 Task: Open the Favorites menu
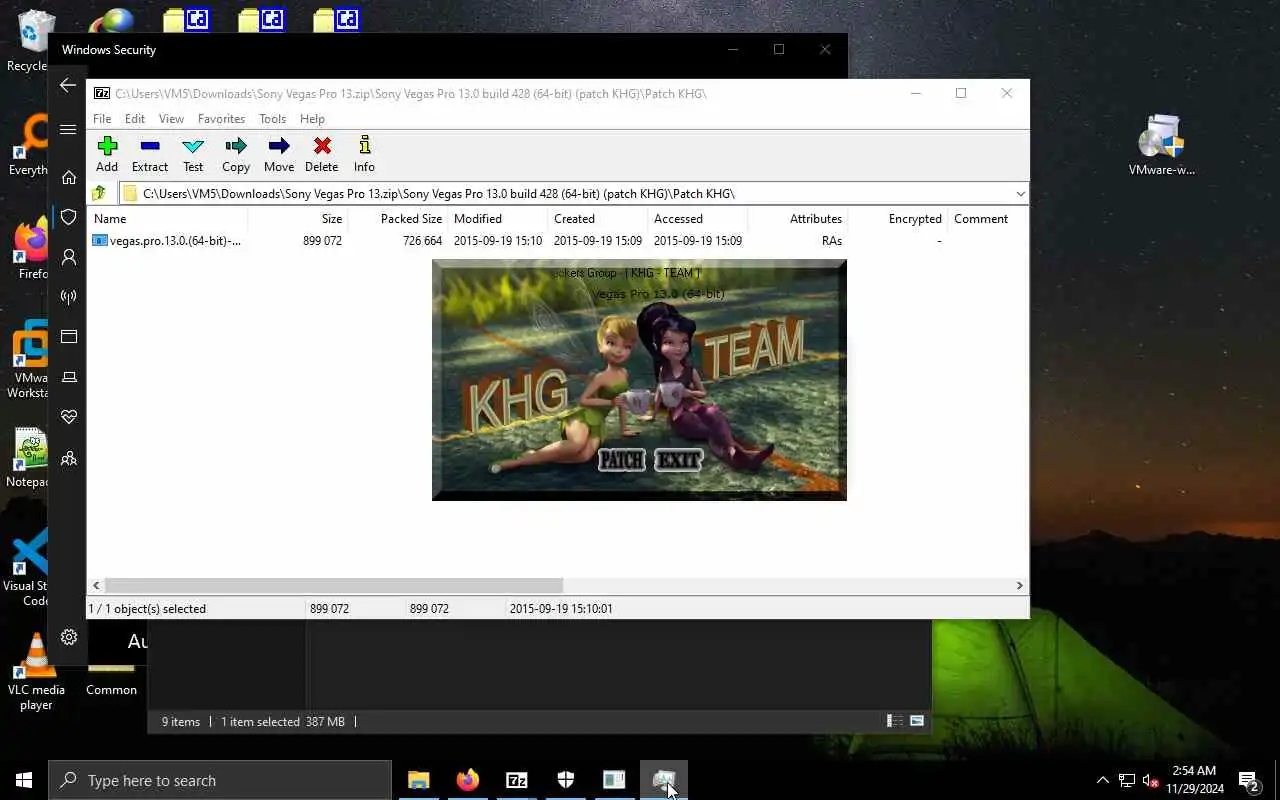[221, 119]
